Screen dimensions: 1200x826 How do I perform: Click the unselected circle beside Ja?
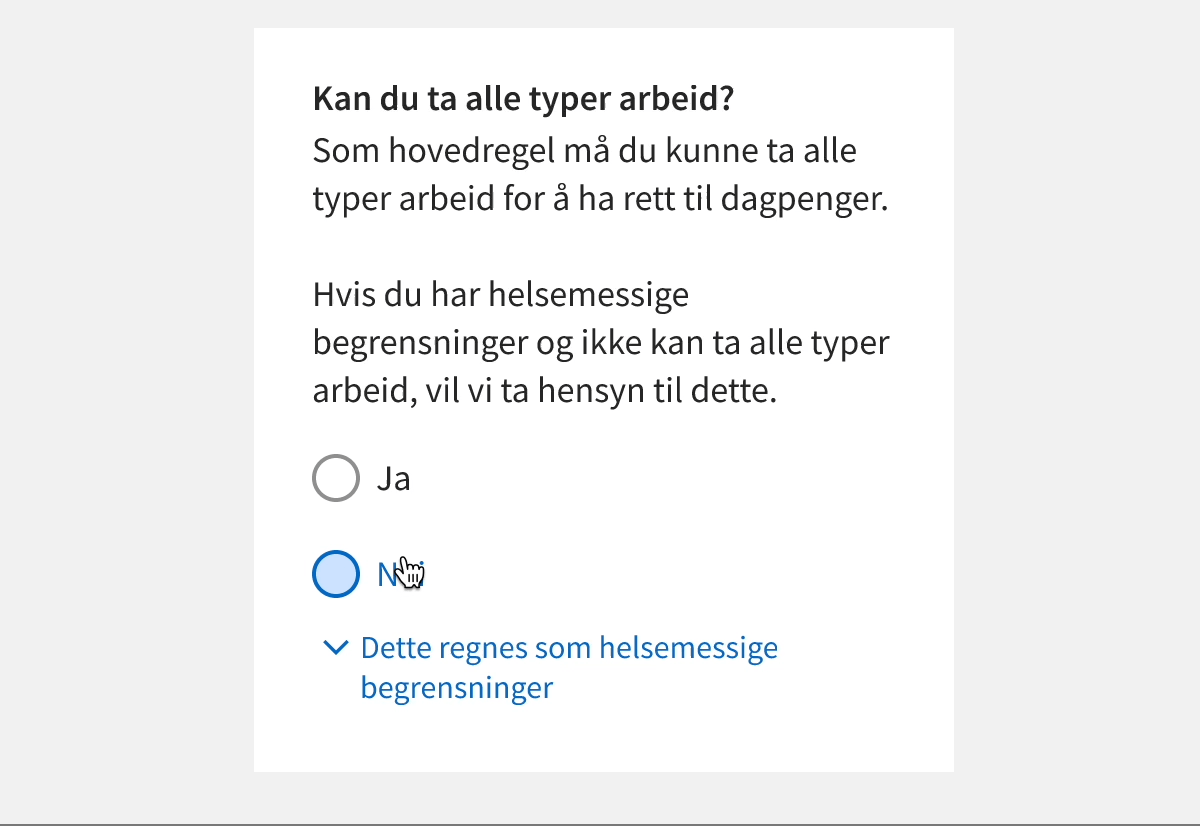click(335, 477)
